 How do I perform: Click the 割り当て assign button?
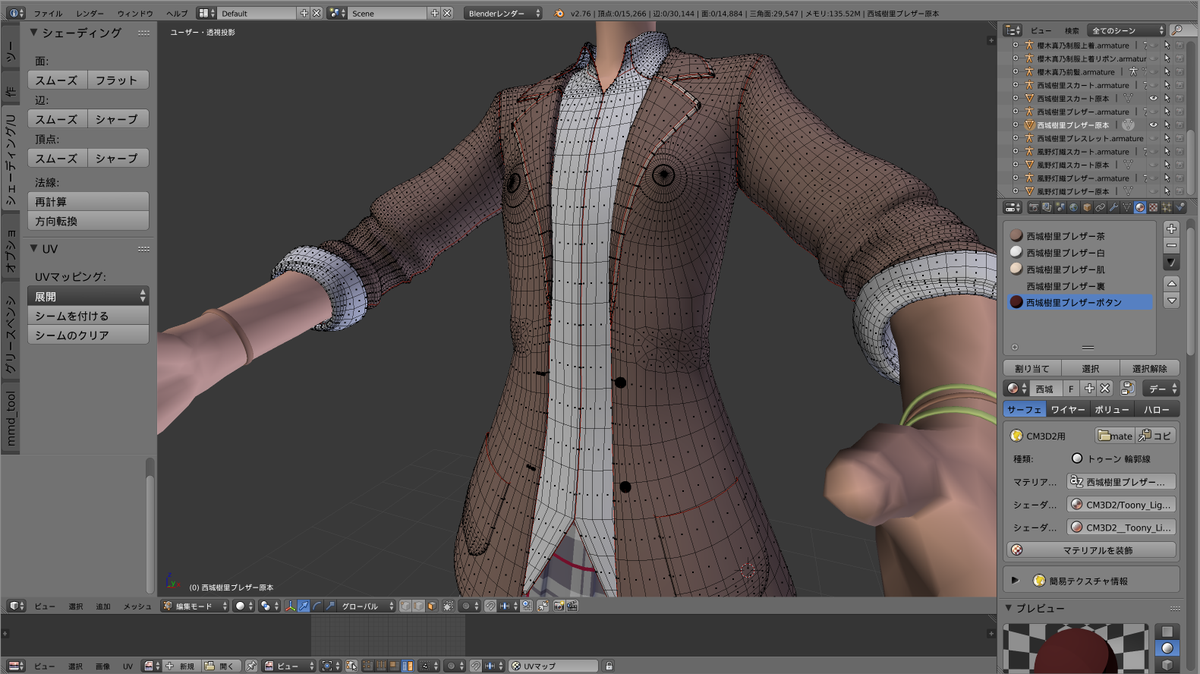click(x=1031, y=368)
